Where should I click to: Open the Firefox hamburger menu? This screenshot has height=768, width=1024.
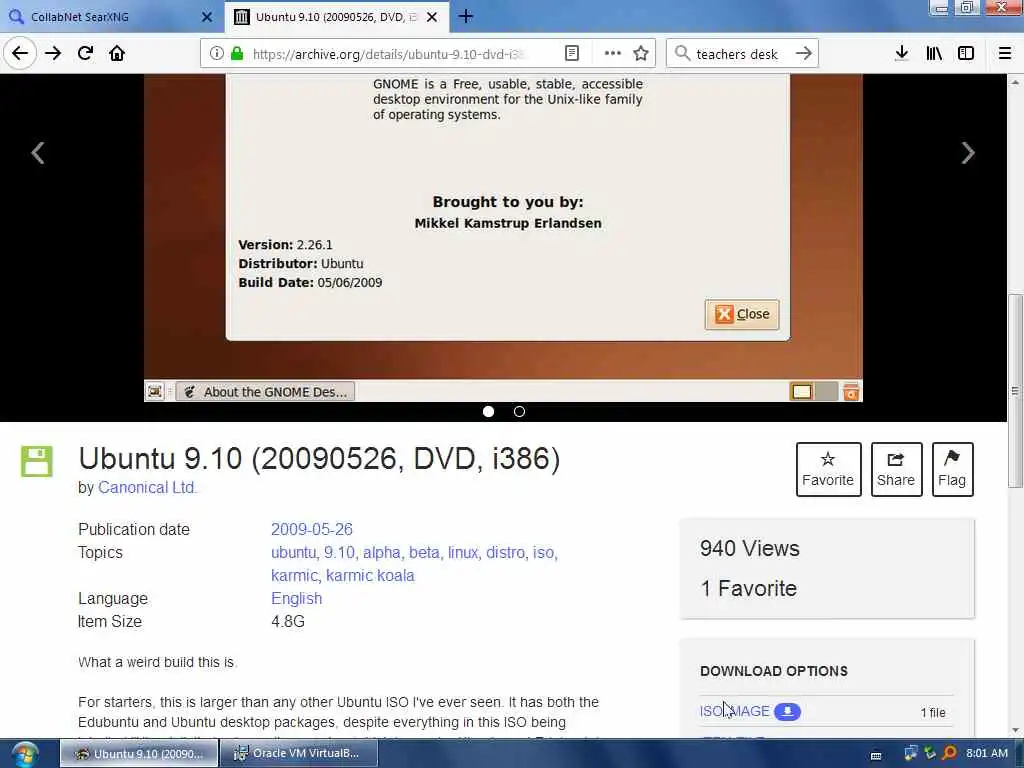tap(1005, 54)
